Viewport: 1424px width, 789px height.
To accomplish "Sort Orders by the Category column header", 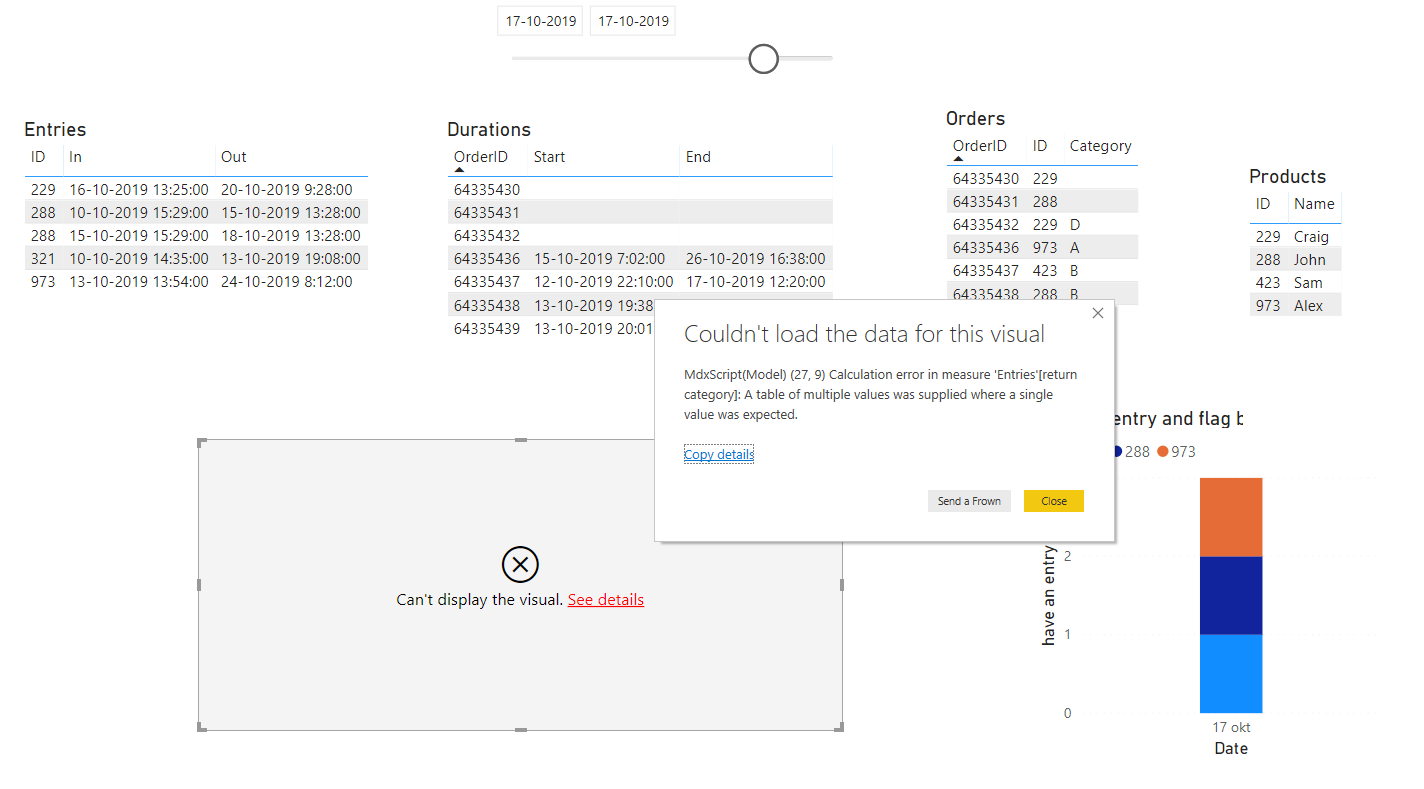I will click(x=1100, y=146).
